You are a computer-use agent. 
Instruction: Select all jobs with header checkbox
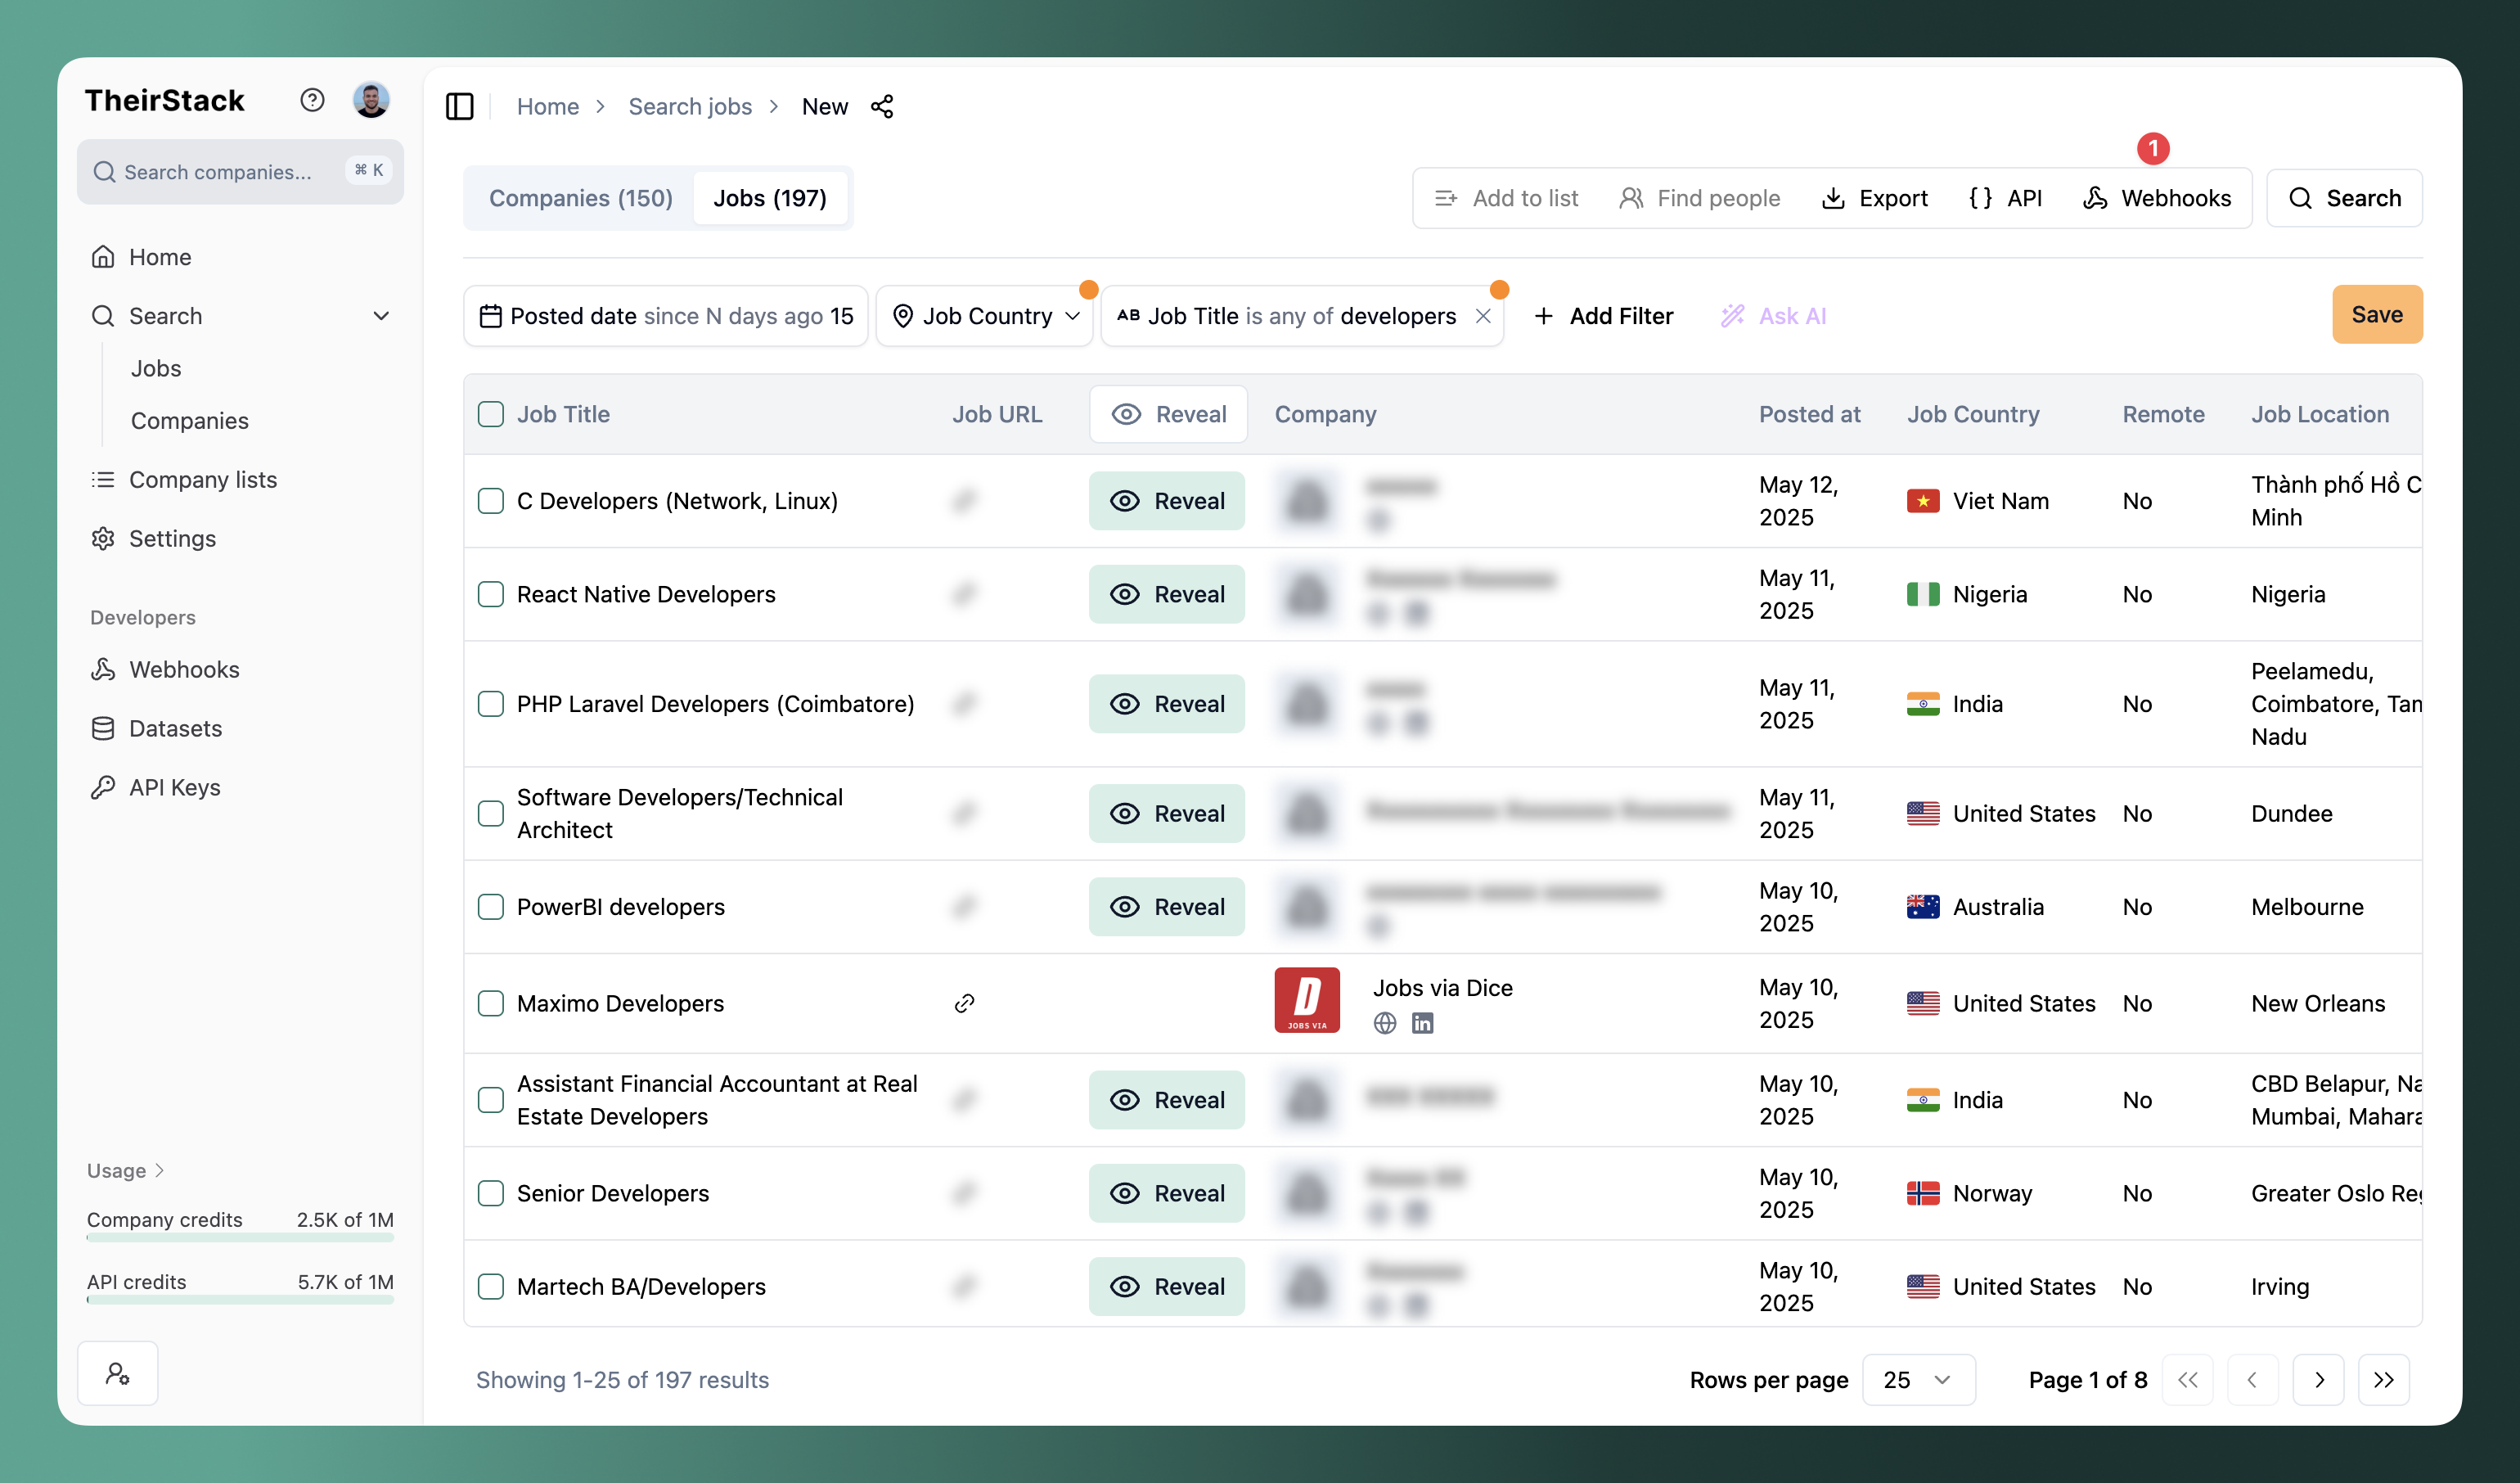point(491,414)
